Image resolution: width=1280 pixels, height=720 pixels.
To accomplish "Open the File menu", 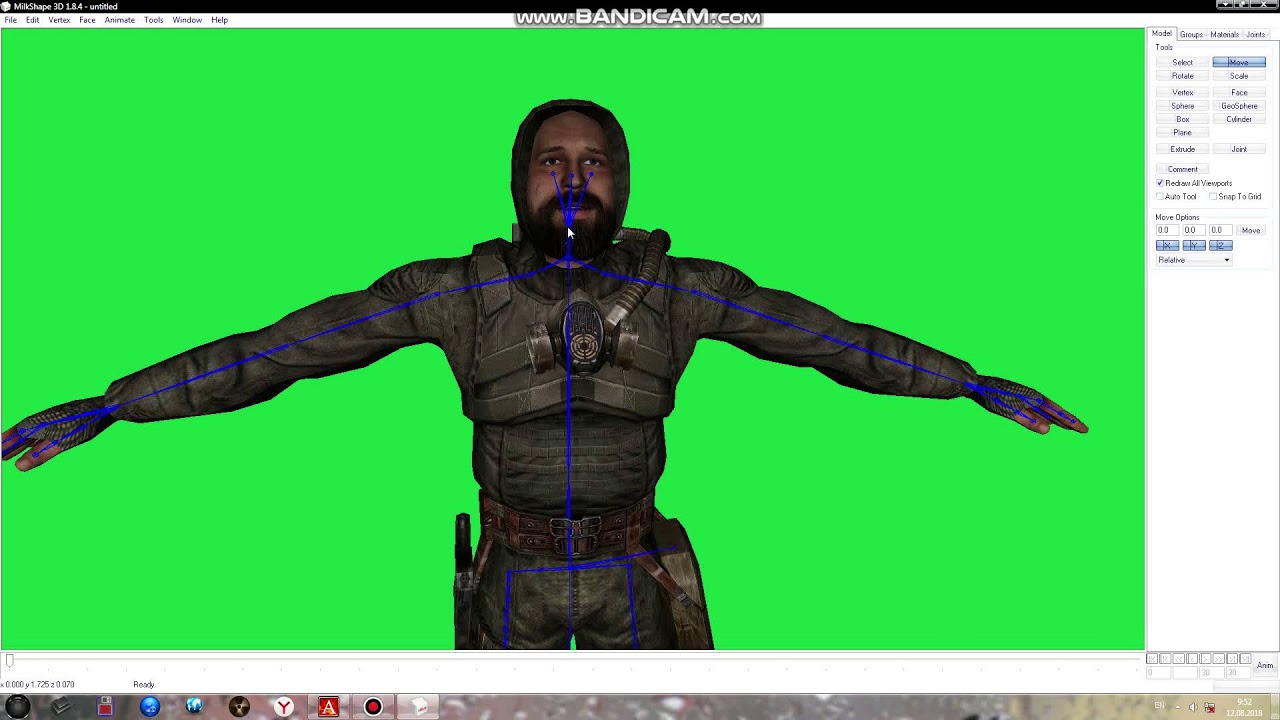I will coord(10,20).
